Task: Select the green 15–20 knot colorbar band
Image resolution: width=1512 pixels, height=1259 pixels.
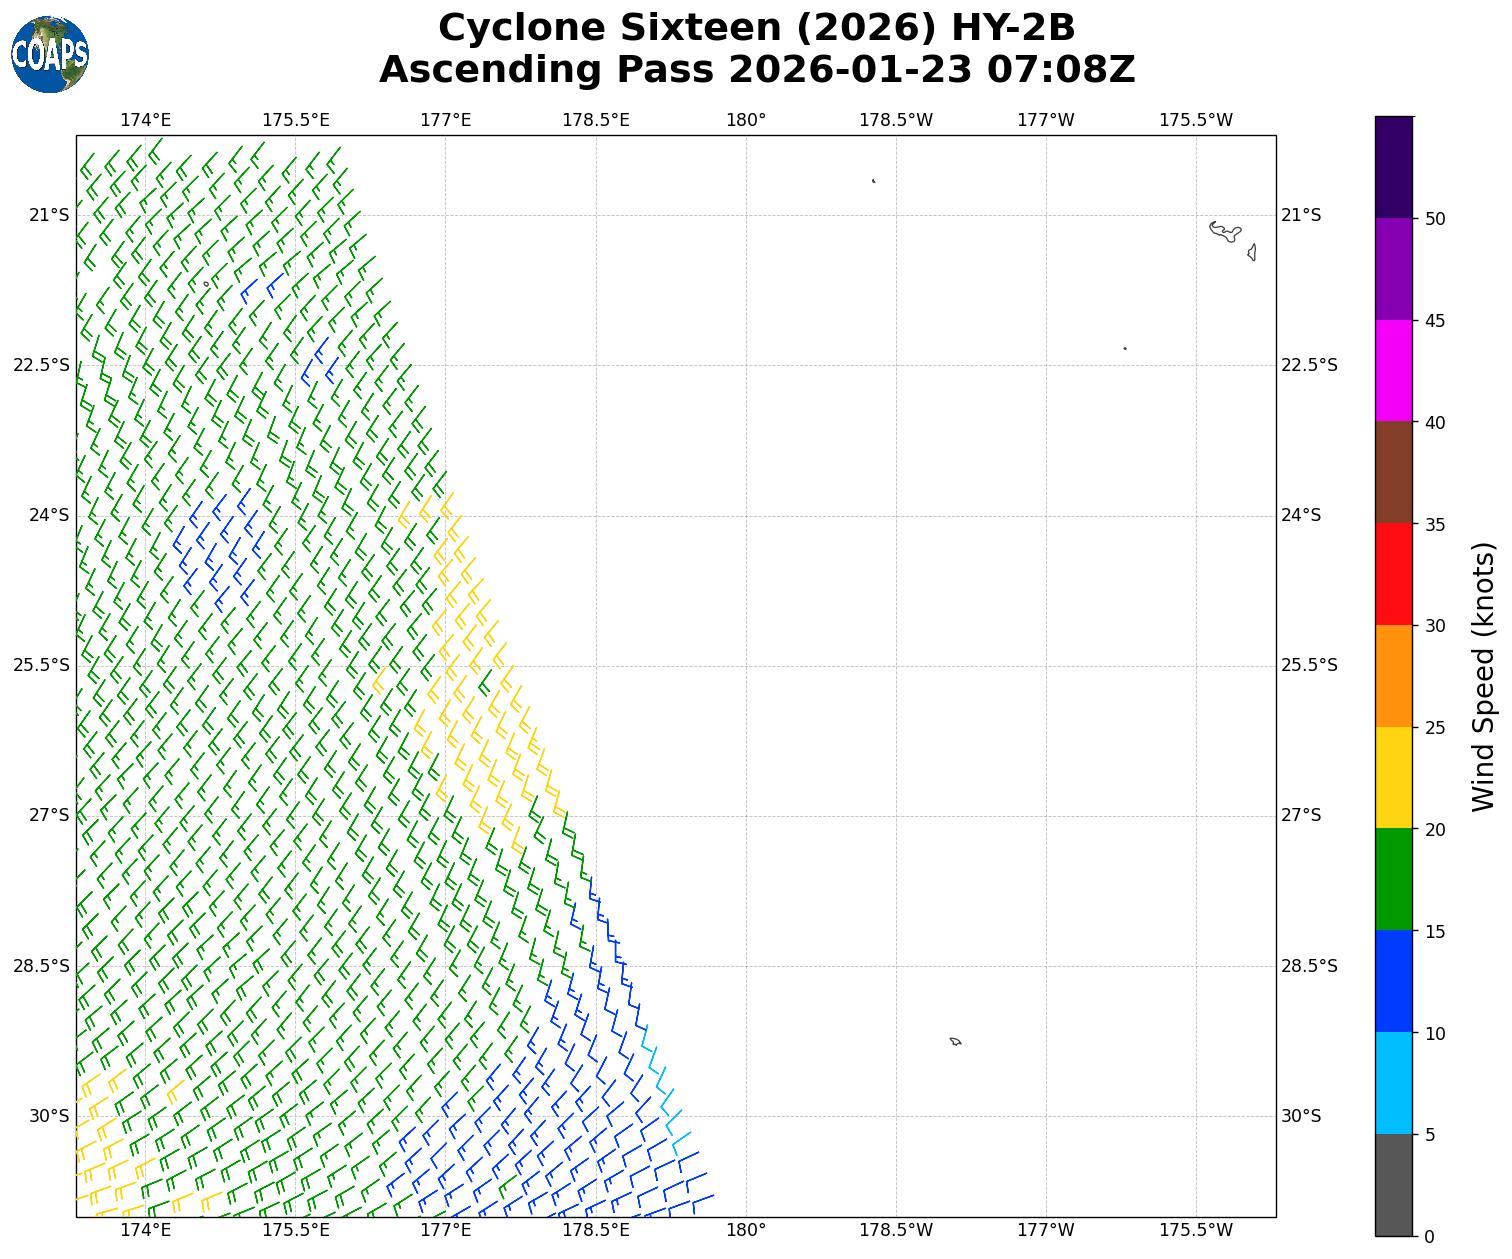Action: pyautogui.click(x=1393, y=879)
